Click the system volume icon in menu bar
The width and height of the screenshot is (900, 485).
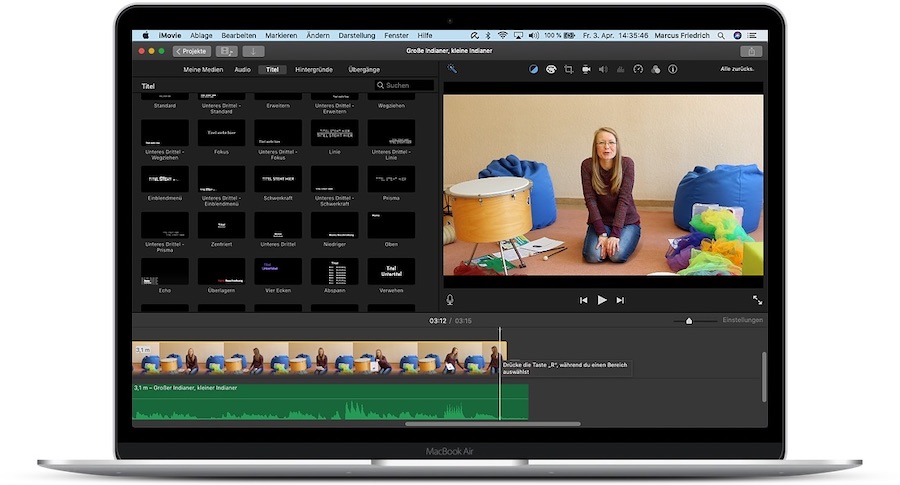point(534,36)
